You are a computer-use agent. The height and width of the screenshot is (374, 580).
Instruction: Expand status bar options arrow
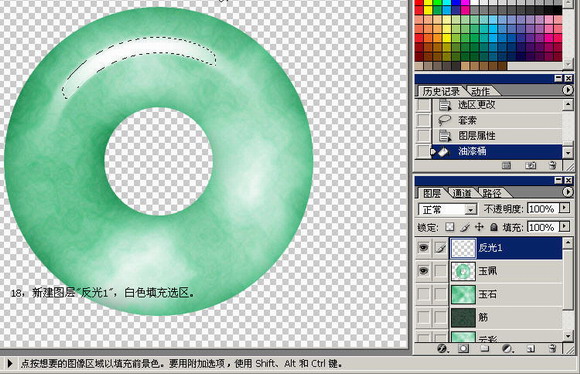[x=10, y=364]
